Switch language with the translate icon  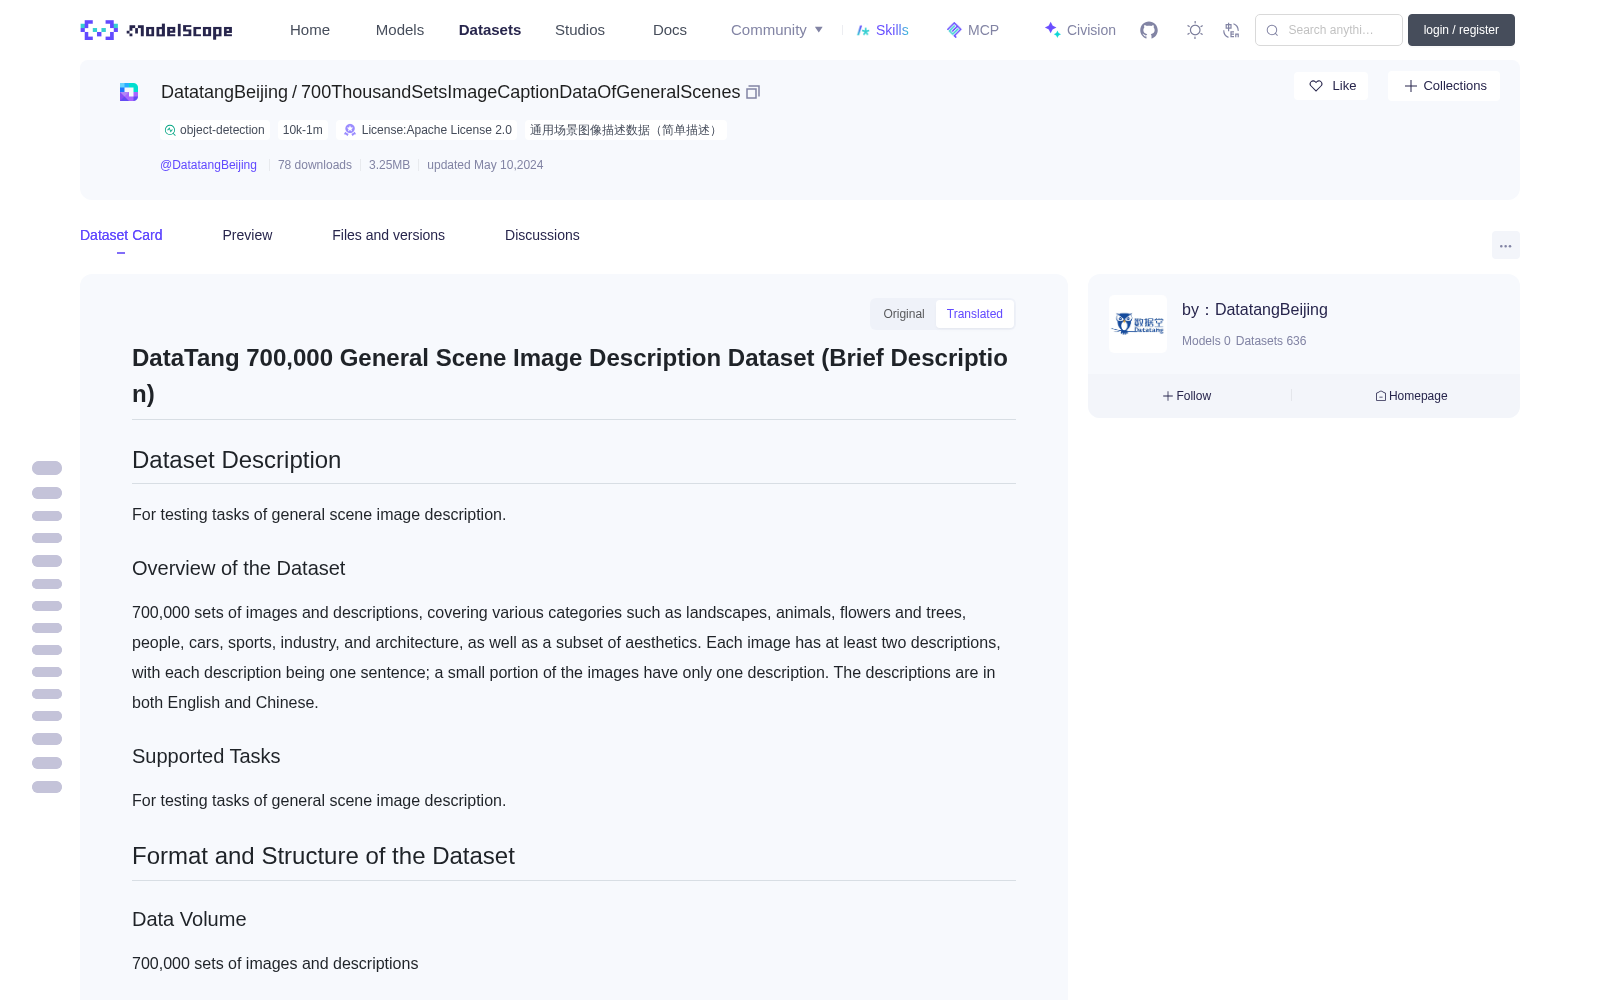point(1232,30)
